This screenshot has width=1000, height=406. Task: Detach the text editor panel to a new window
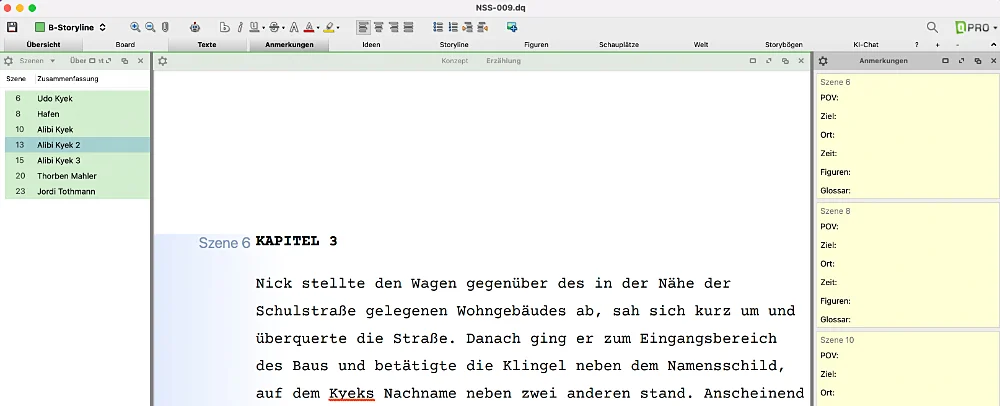[785, 61]
